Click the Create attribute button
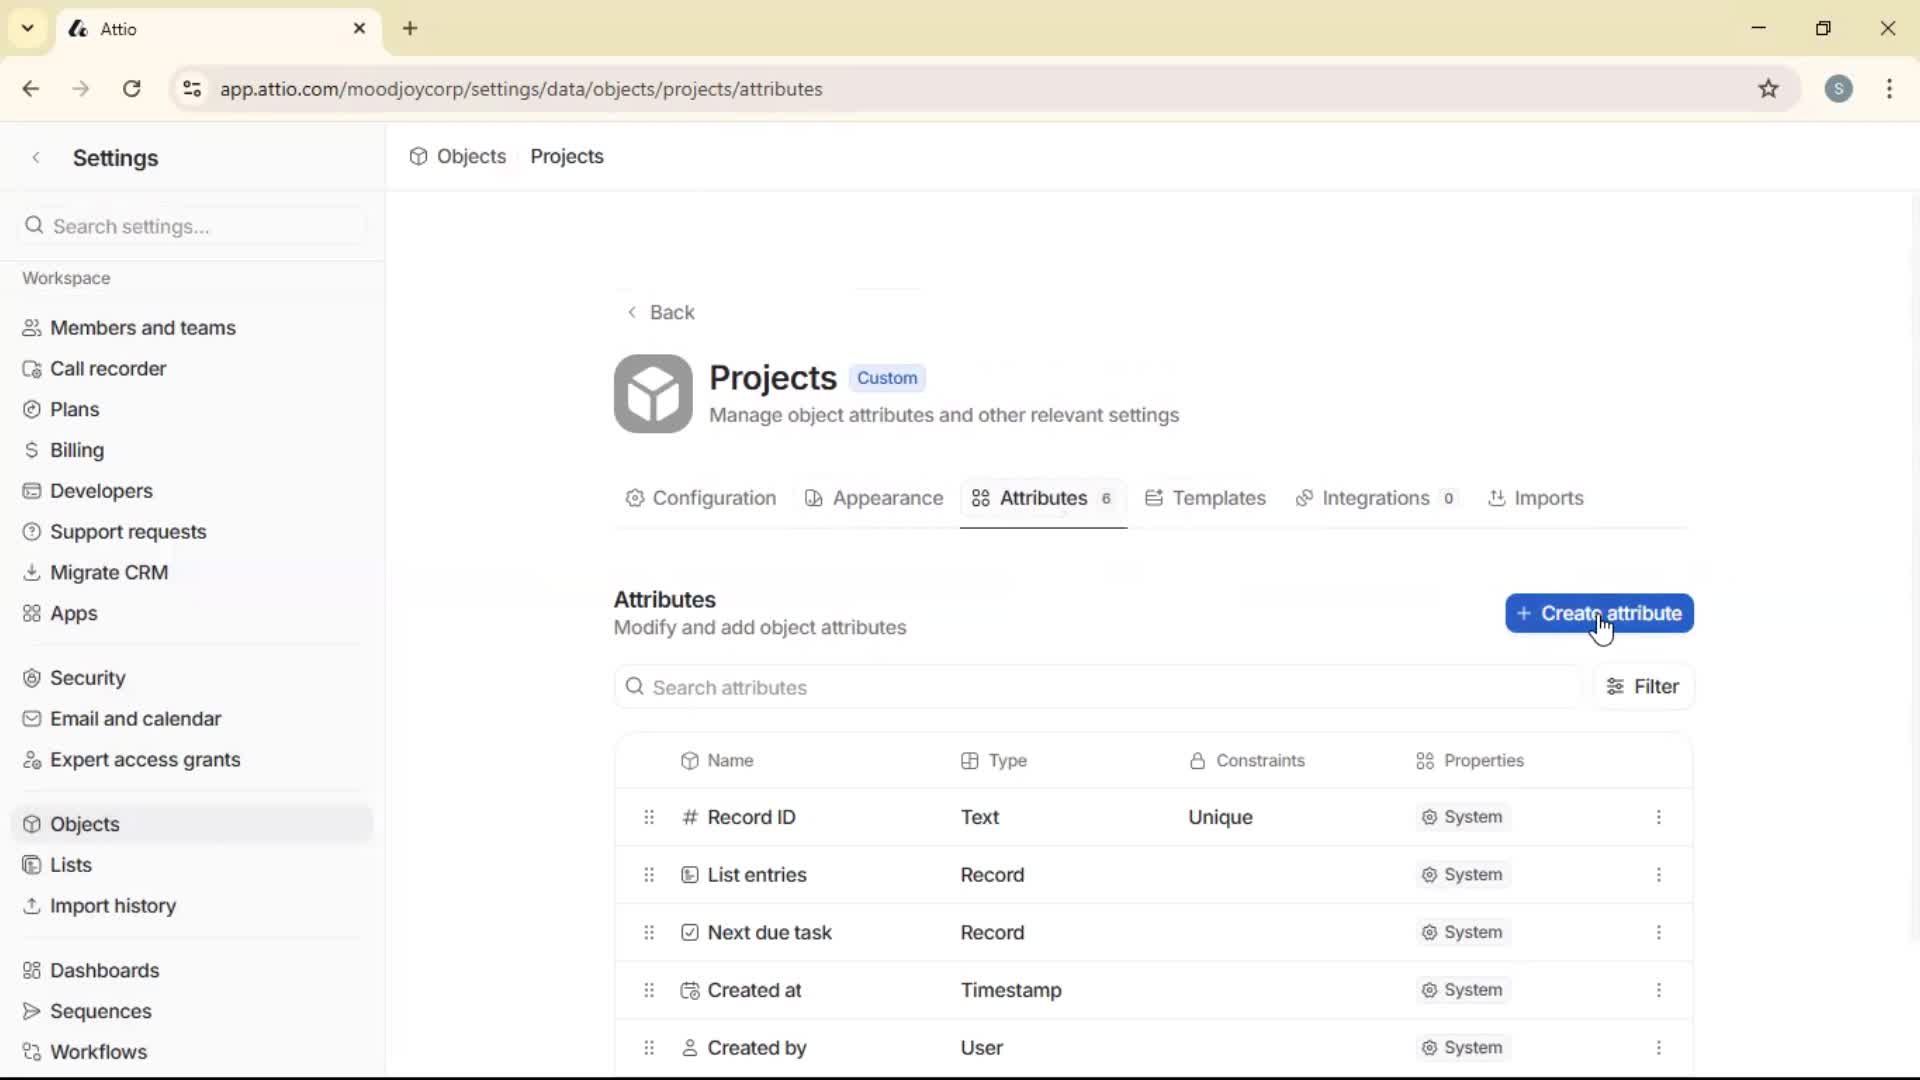 pos(1598,613)
